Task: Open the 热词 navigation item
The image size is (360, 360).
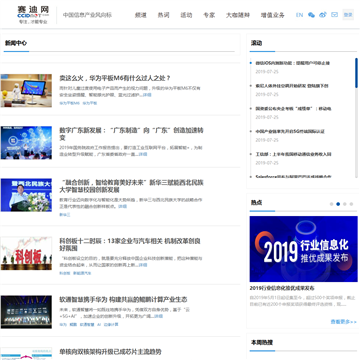Action: [x=163, y=15]
